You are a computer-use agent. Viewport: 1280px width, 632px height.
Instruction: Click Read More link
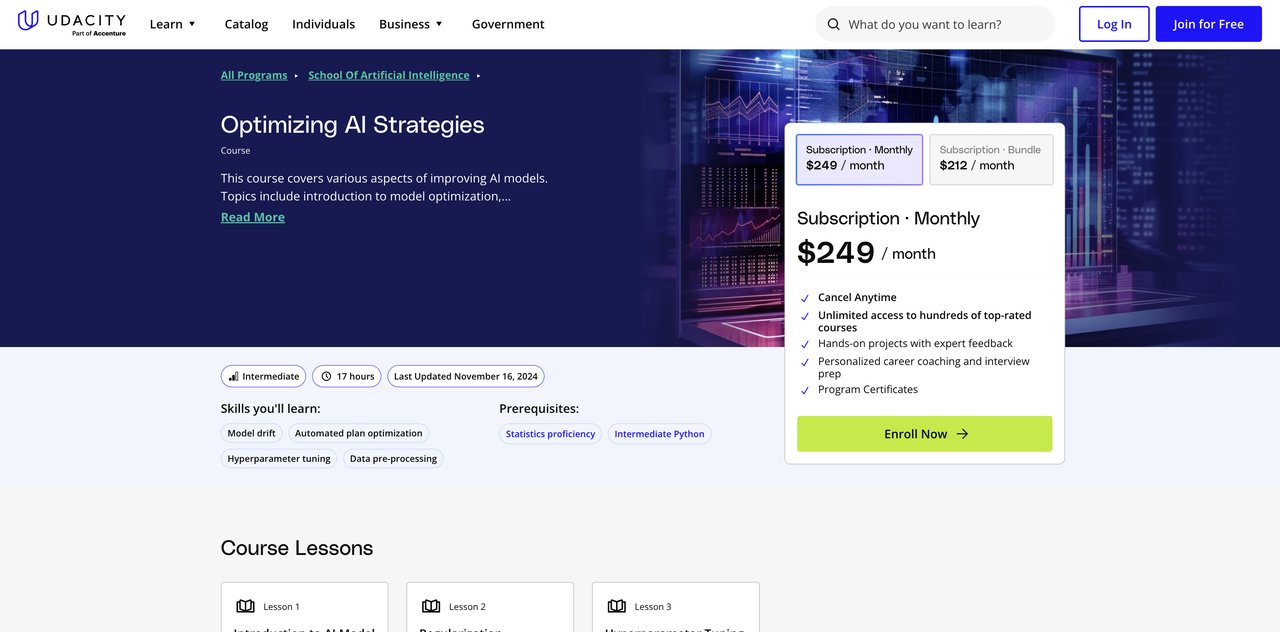[253, 217]
